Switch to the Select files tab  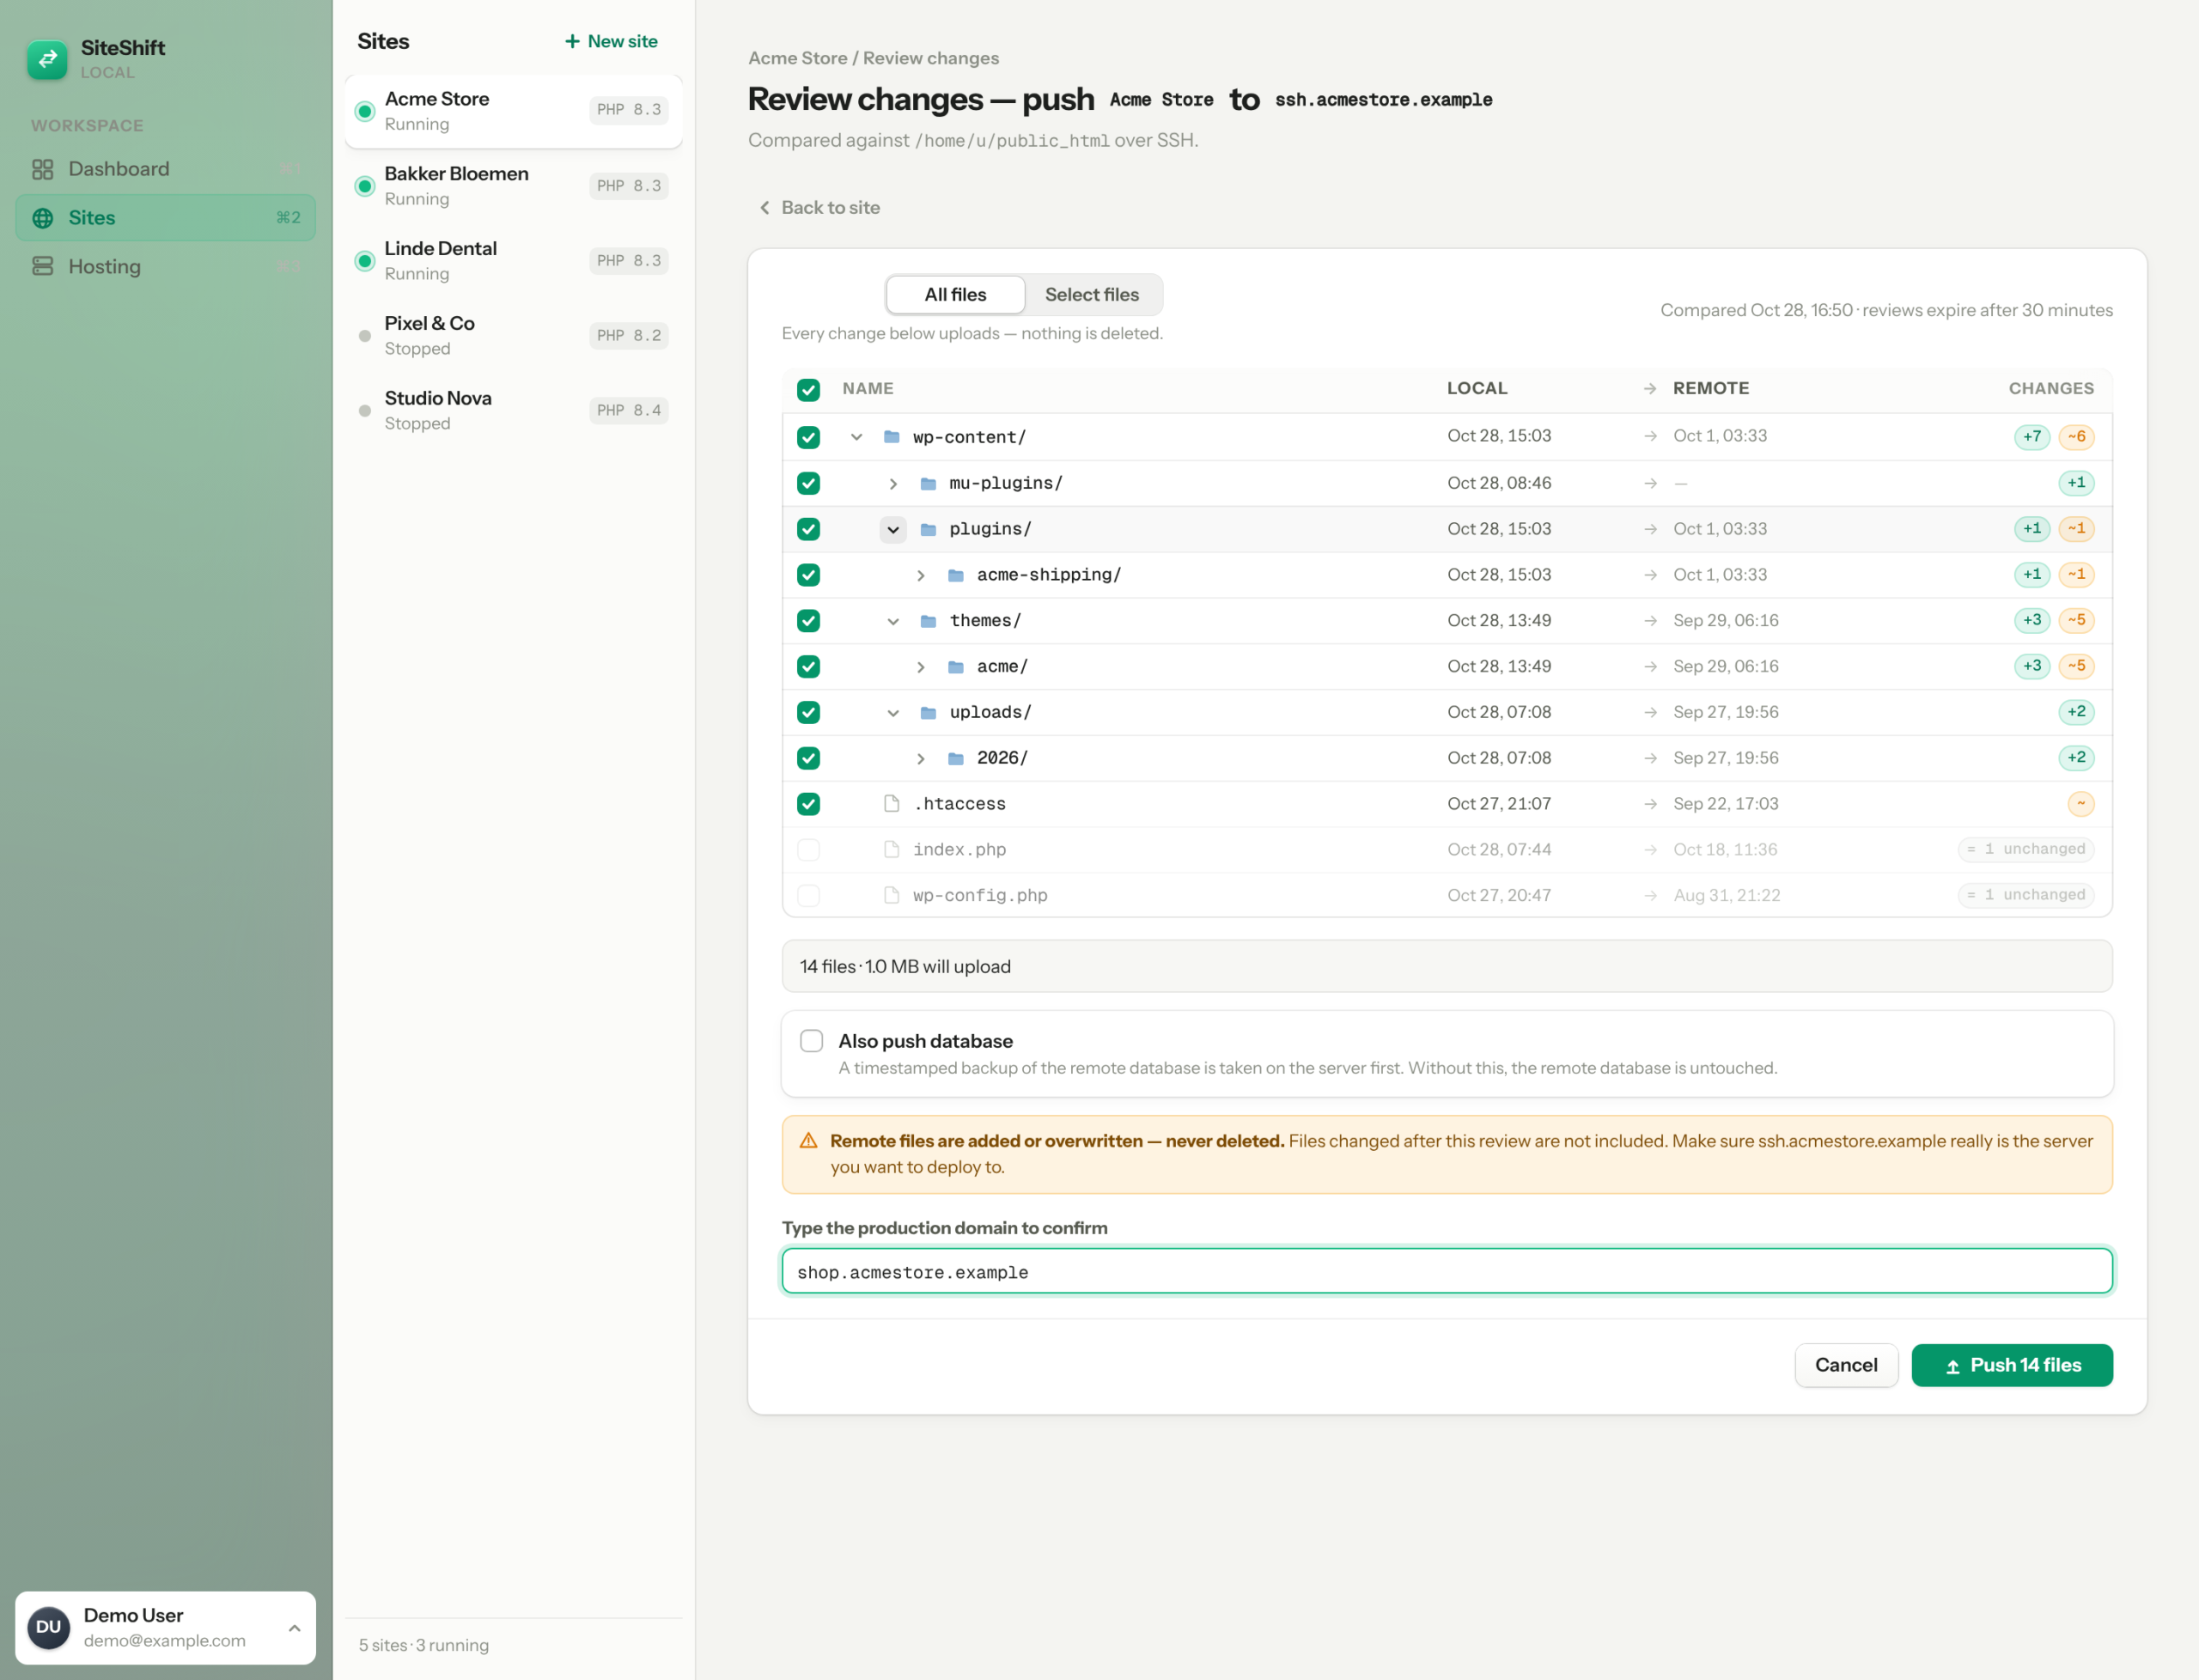tap(1092, 295)
